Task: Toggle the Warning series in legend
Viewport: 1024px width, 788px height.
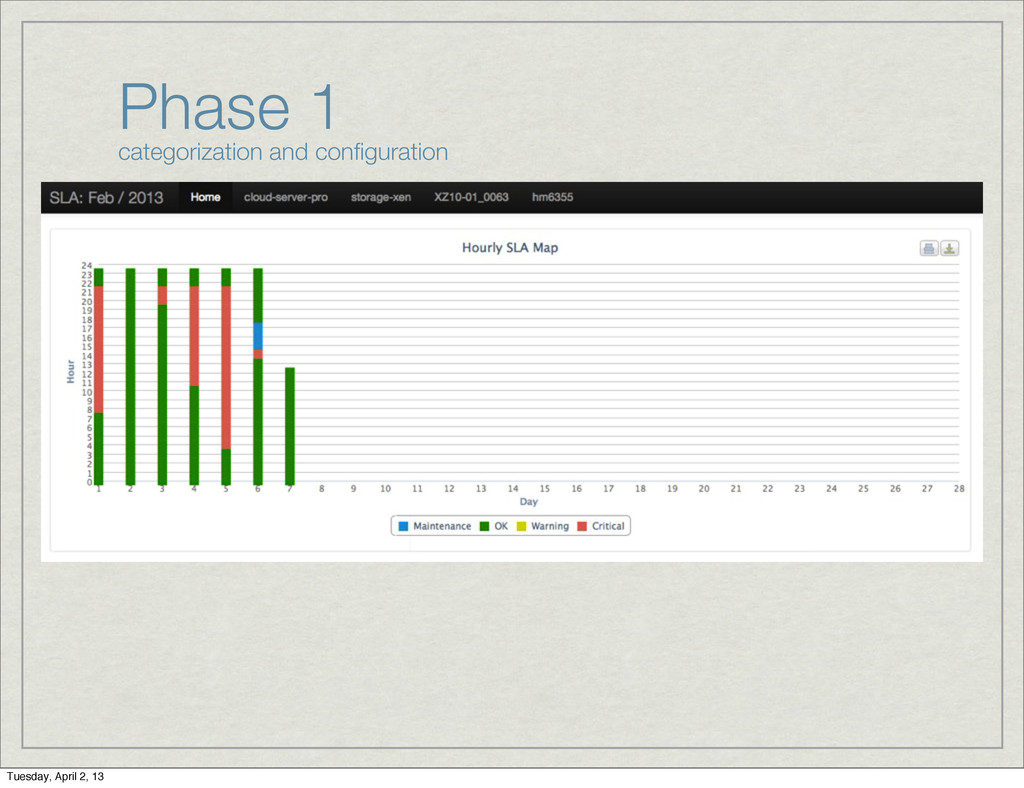Action: [x=543, y=526]
